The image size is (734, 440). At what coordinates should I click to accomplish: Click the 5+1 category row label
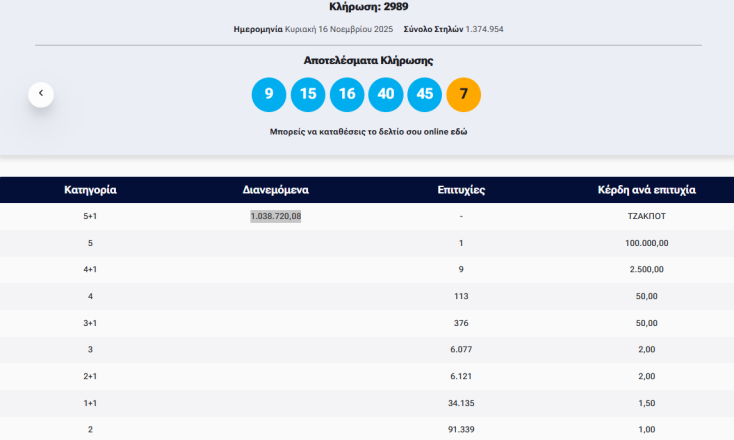(x=91, y=216)
